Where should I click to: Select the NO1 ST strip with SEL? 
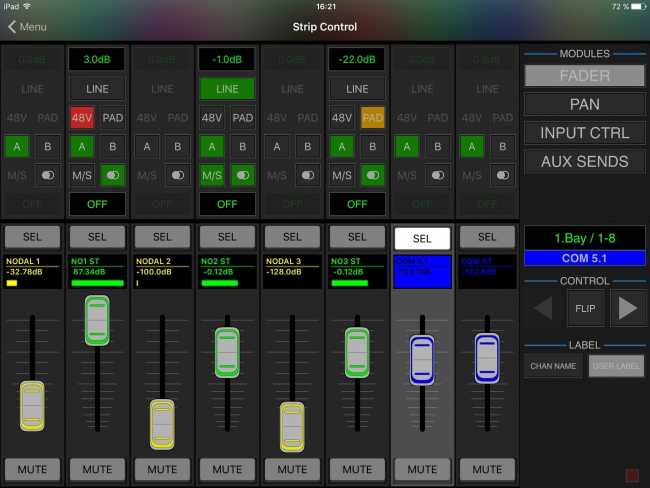click(97, 237)
